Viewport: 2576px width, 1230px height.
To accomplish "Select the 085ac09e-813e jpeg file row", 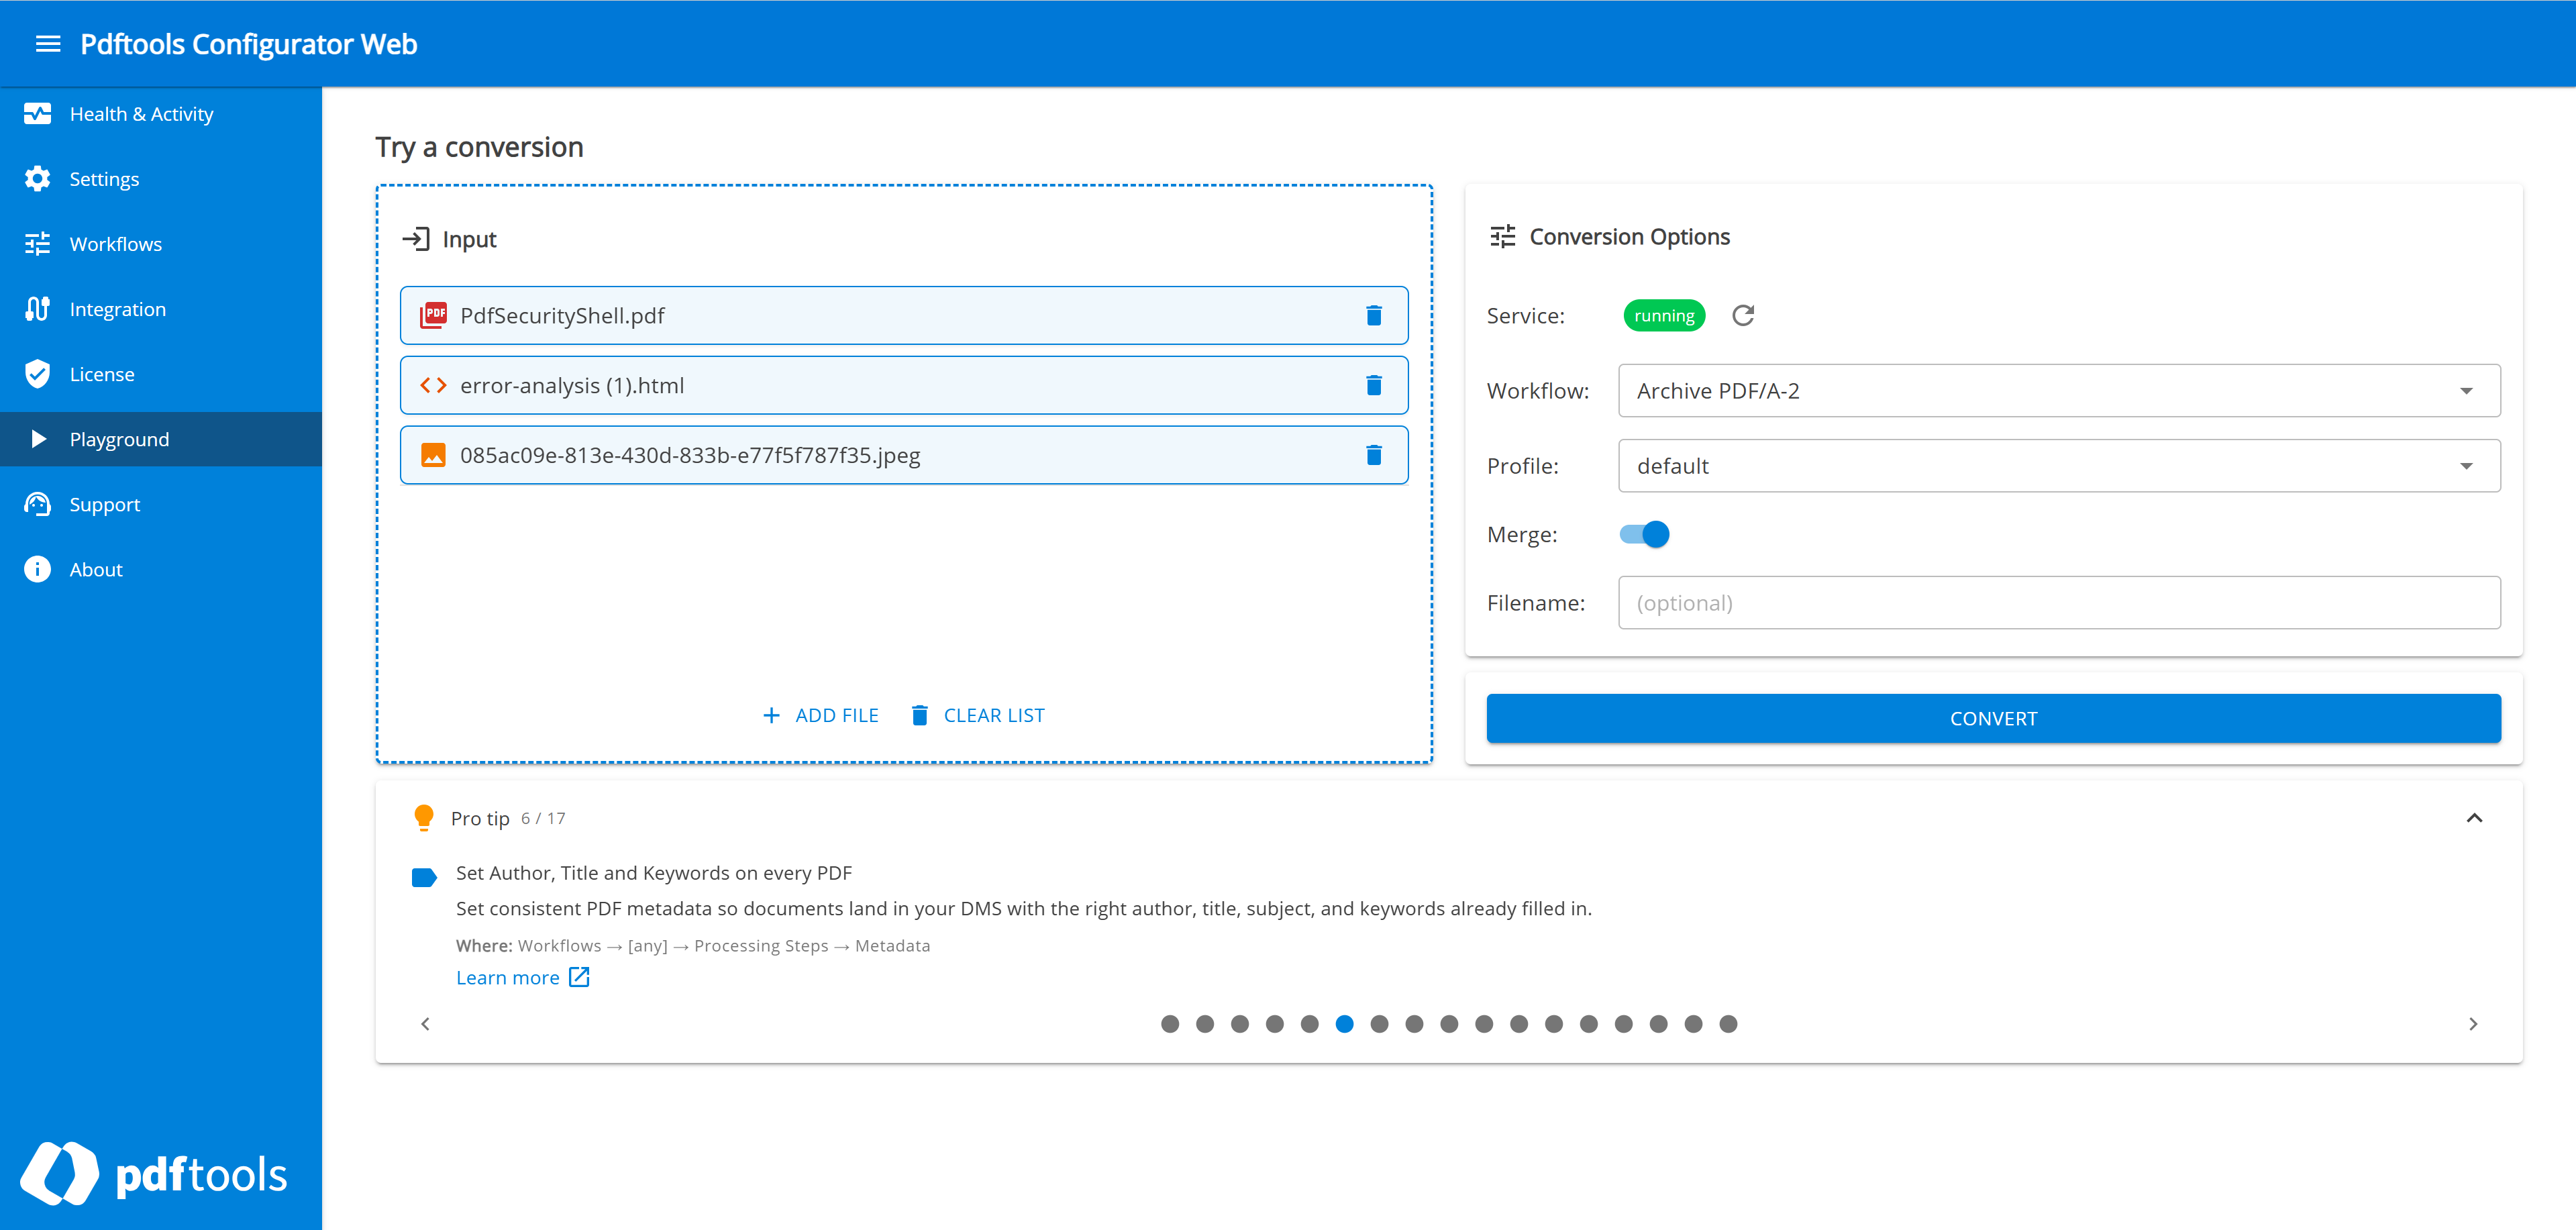I will click(904, 456).
